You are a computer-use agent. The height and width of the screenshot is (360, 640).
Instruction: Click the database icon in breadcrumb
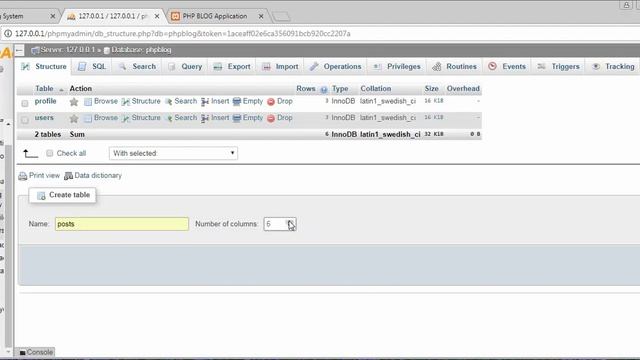[107, 50]
